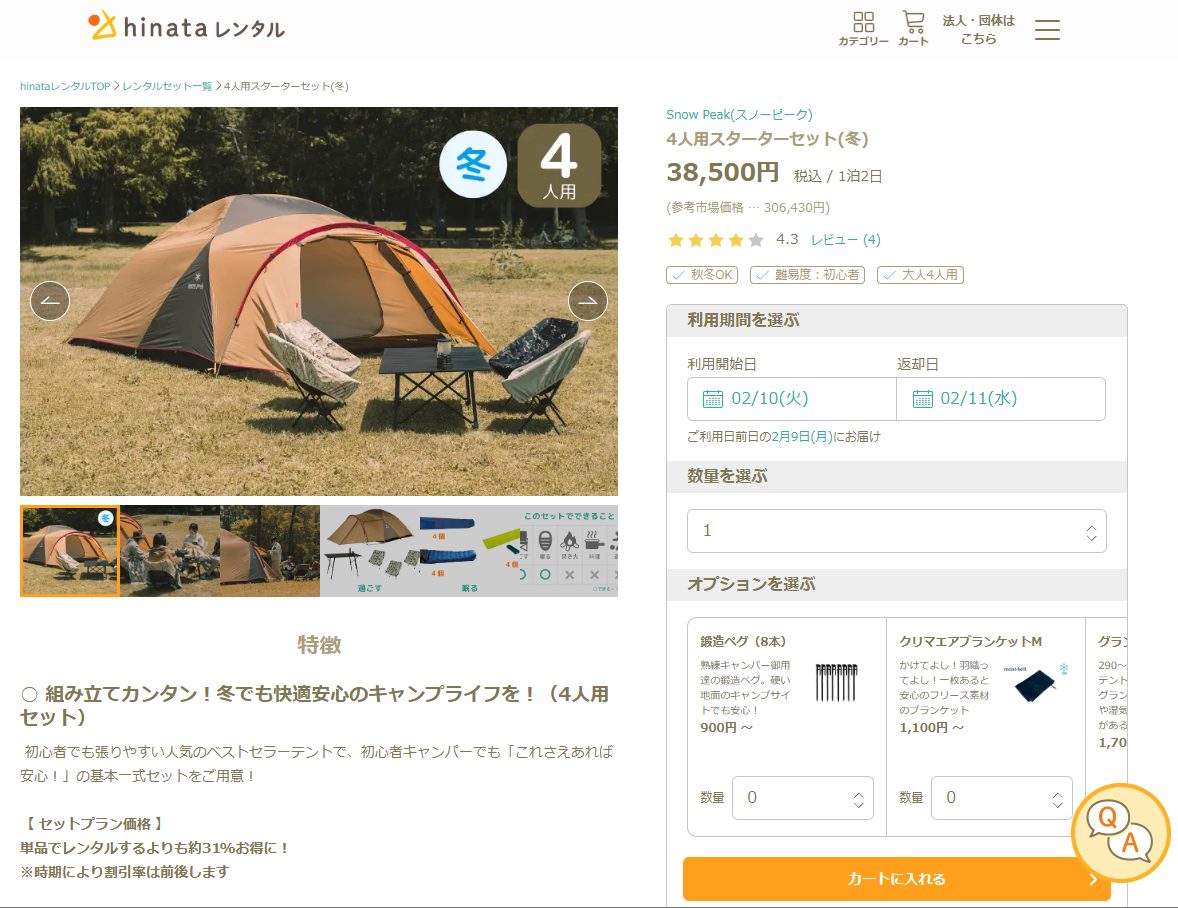Click the 大人4人用 tag

tap(920, 274)
